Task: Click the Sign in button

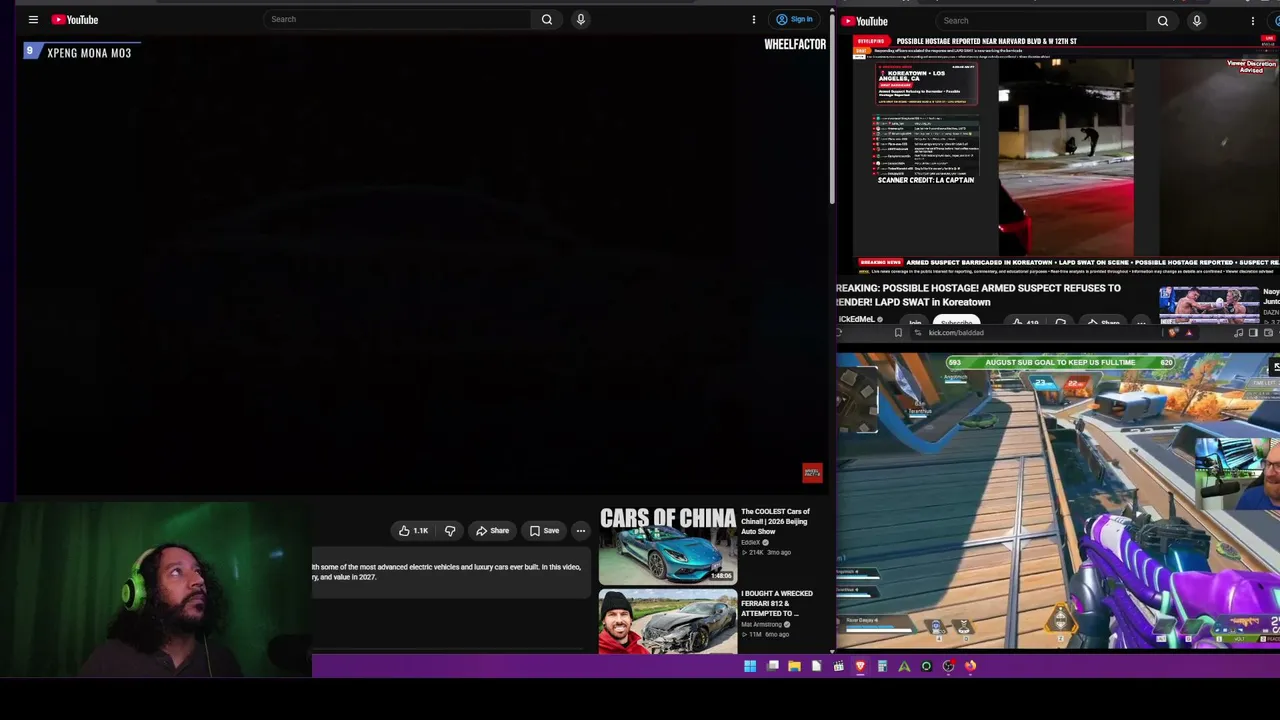Action: [795, 19]
